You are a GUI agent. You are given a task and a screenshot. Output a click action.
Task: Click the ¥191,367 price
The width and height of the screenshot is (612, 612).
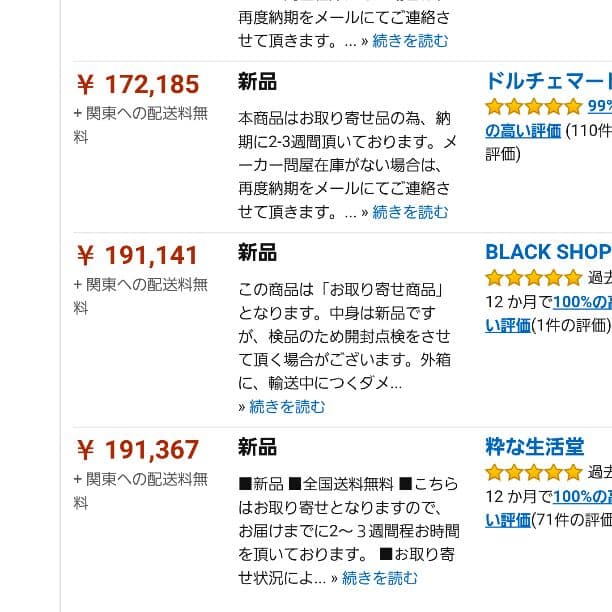[x=138, y=451]
